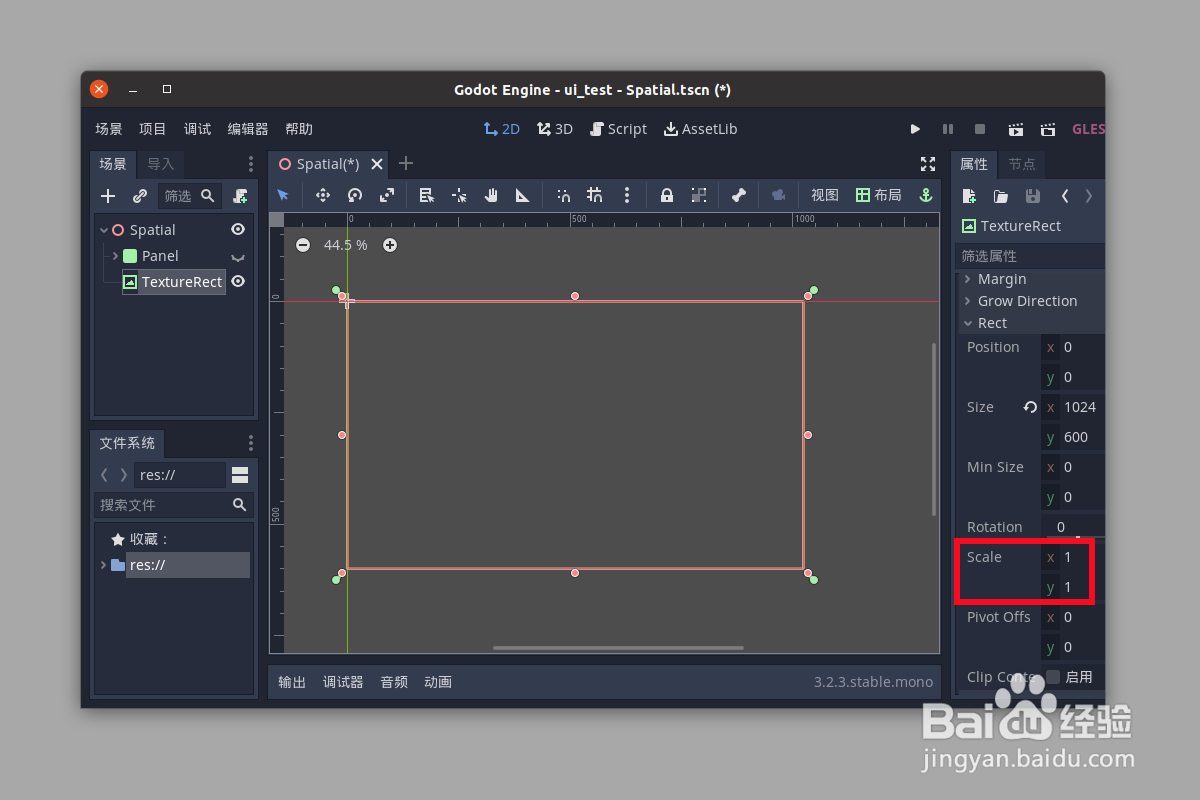
Task: Activate the Rotate mode tool
Action: [x=354, y=195]
